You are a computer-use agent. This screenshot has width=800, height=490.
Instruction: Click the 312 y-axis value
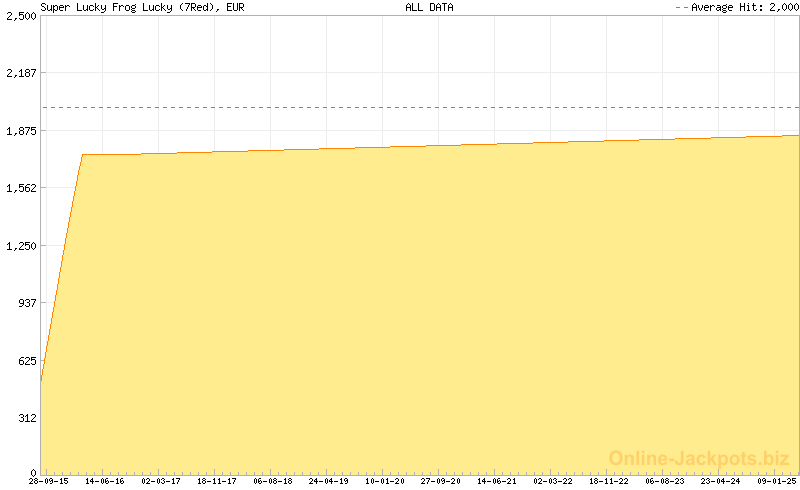[24, 417]
